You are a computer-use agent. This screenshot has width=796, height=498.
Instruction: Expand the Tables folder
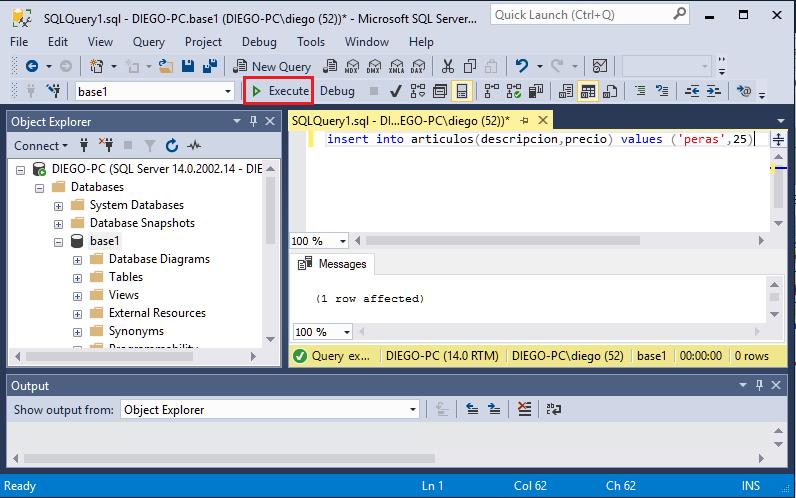[77, 278]
